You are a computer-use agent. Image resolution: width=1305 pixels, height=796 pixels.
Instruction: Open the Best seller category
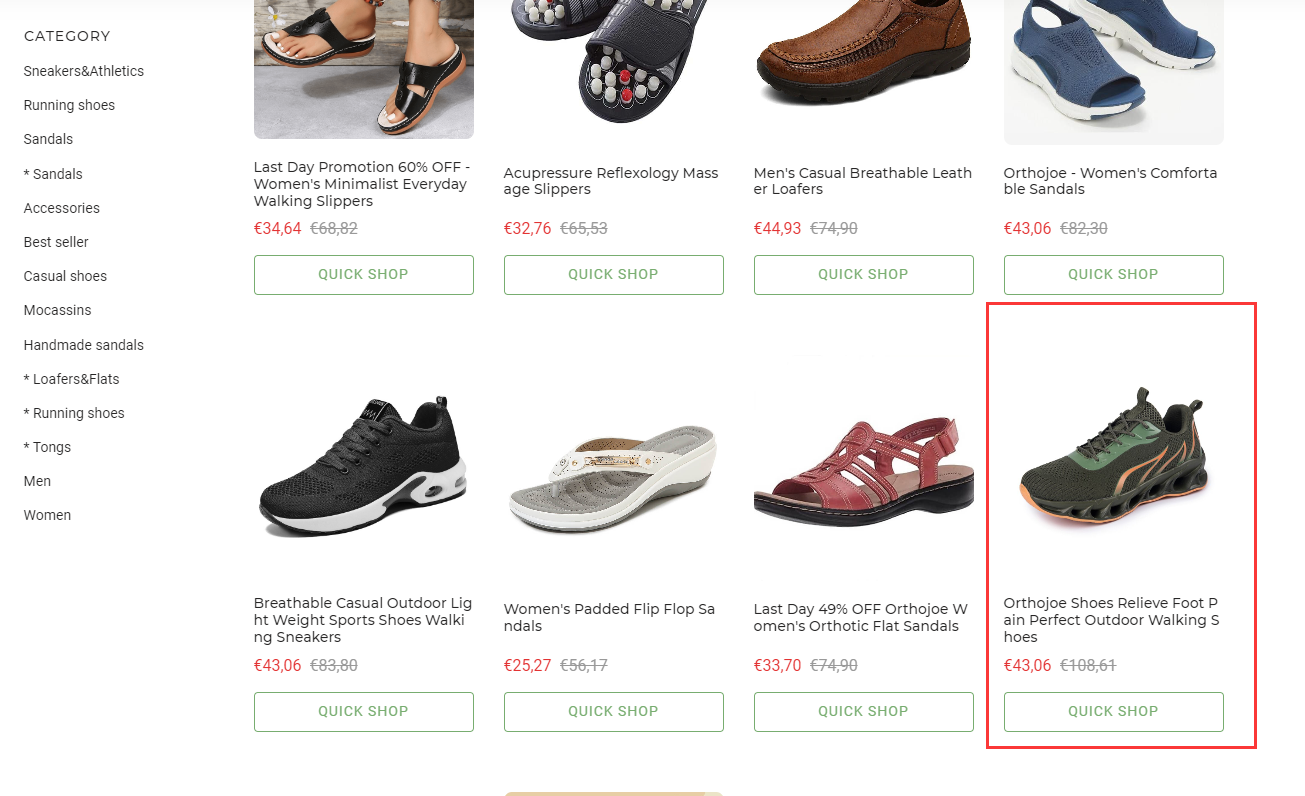coord(56,242)
